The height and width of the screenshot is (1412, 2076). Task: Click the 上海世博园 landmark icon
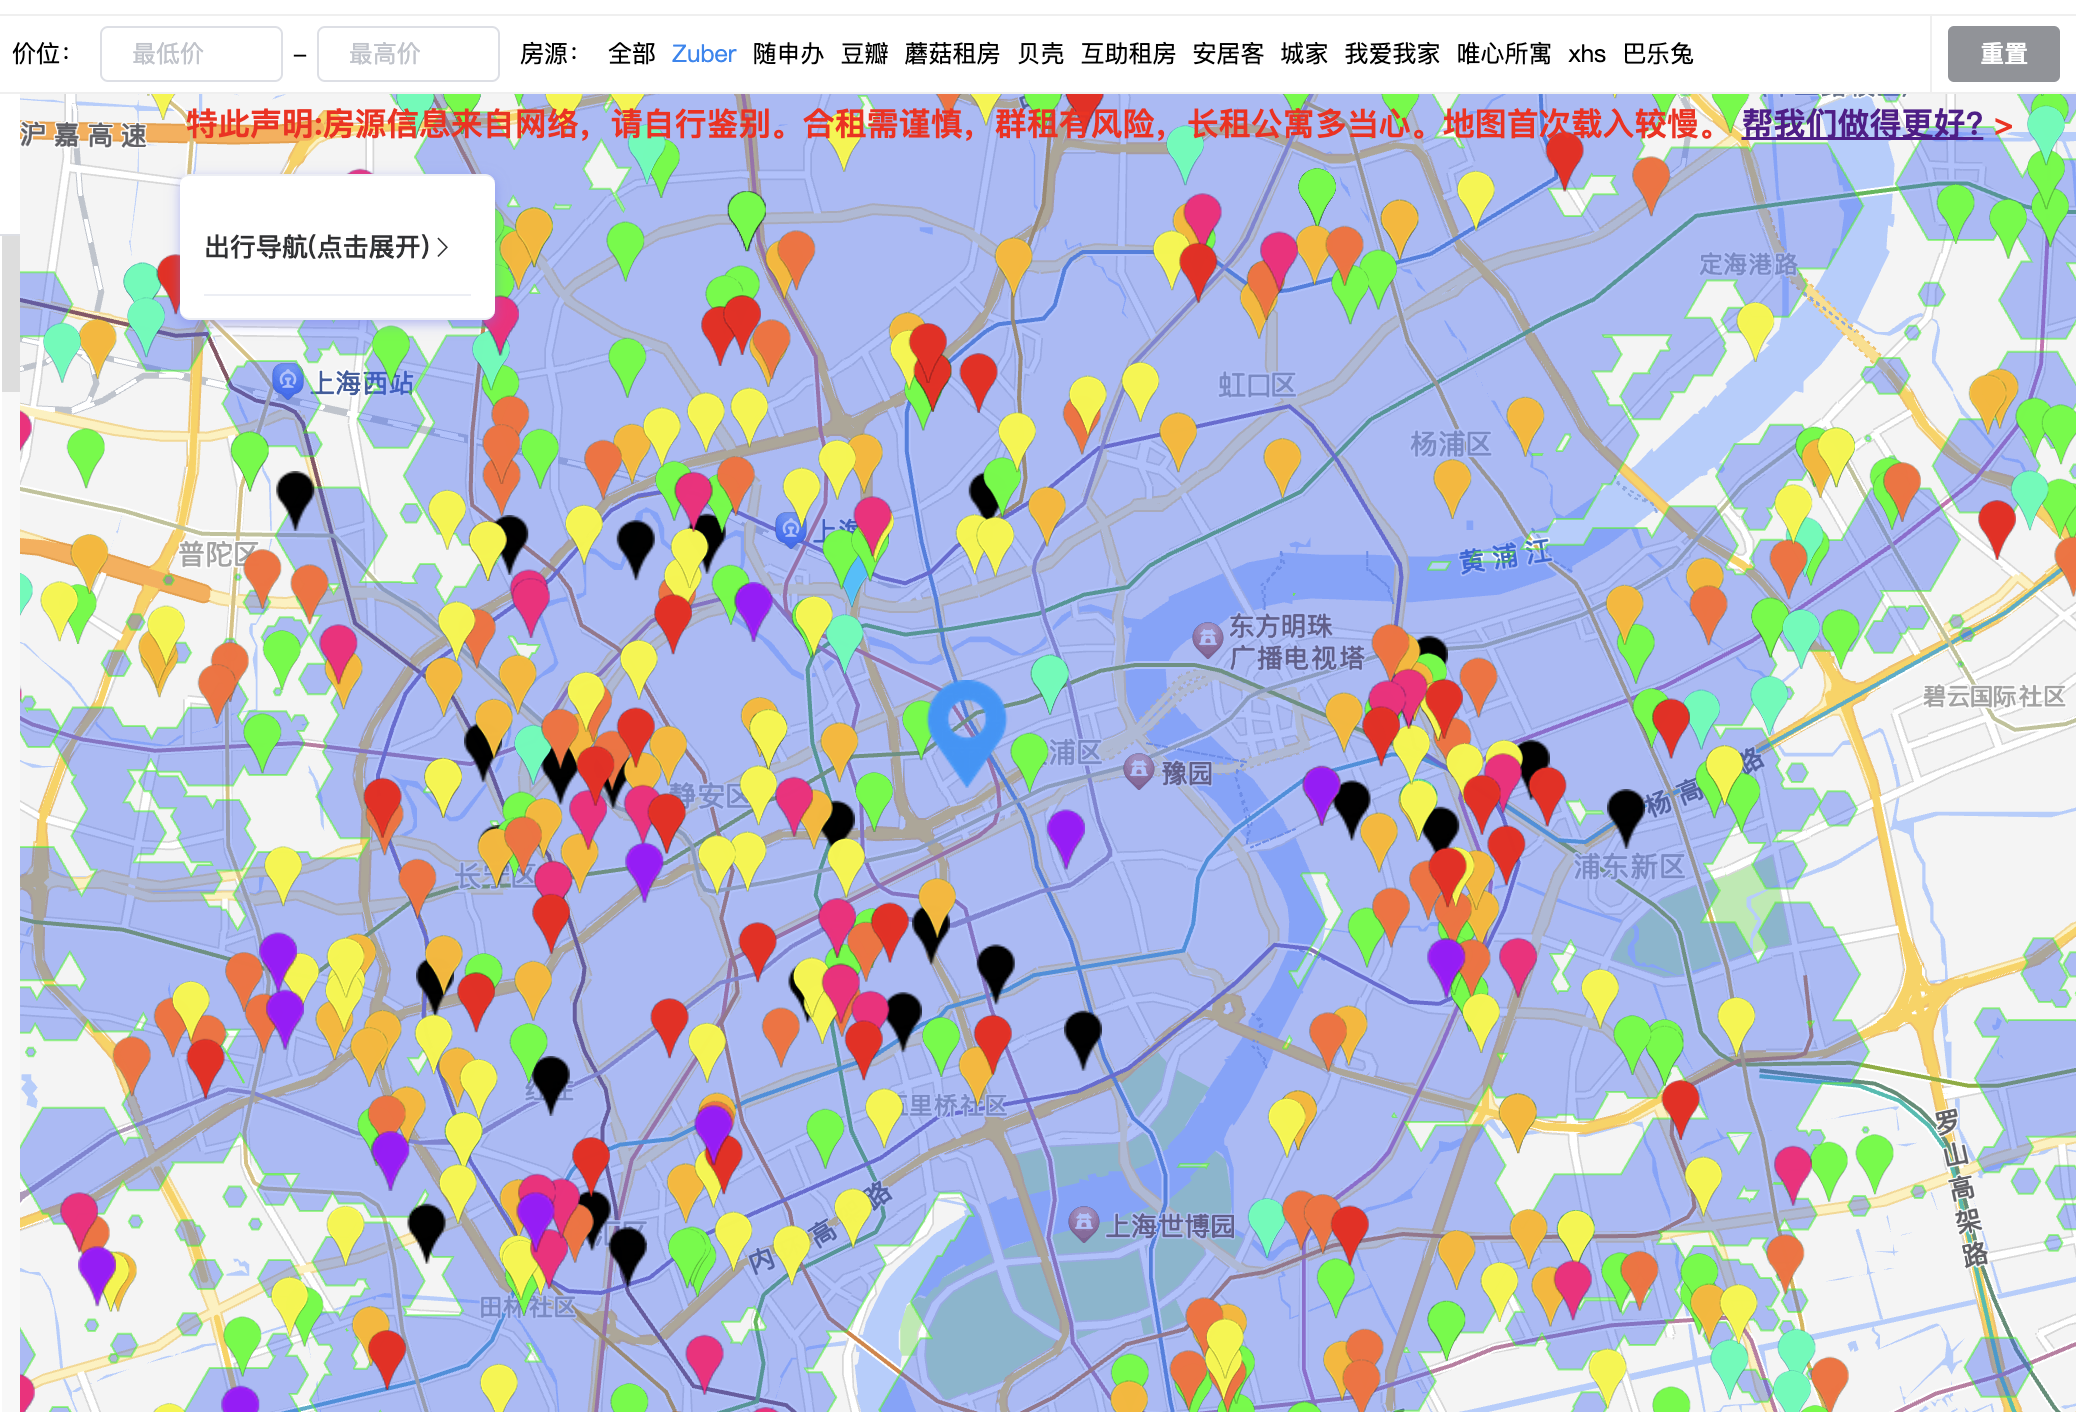coord(1083,1224)
